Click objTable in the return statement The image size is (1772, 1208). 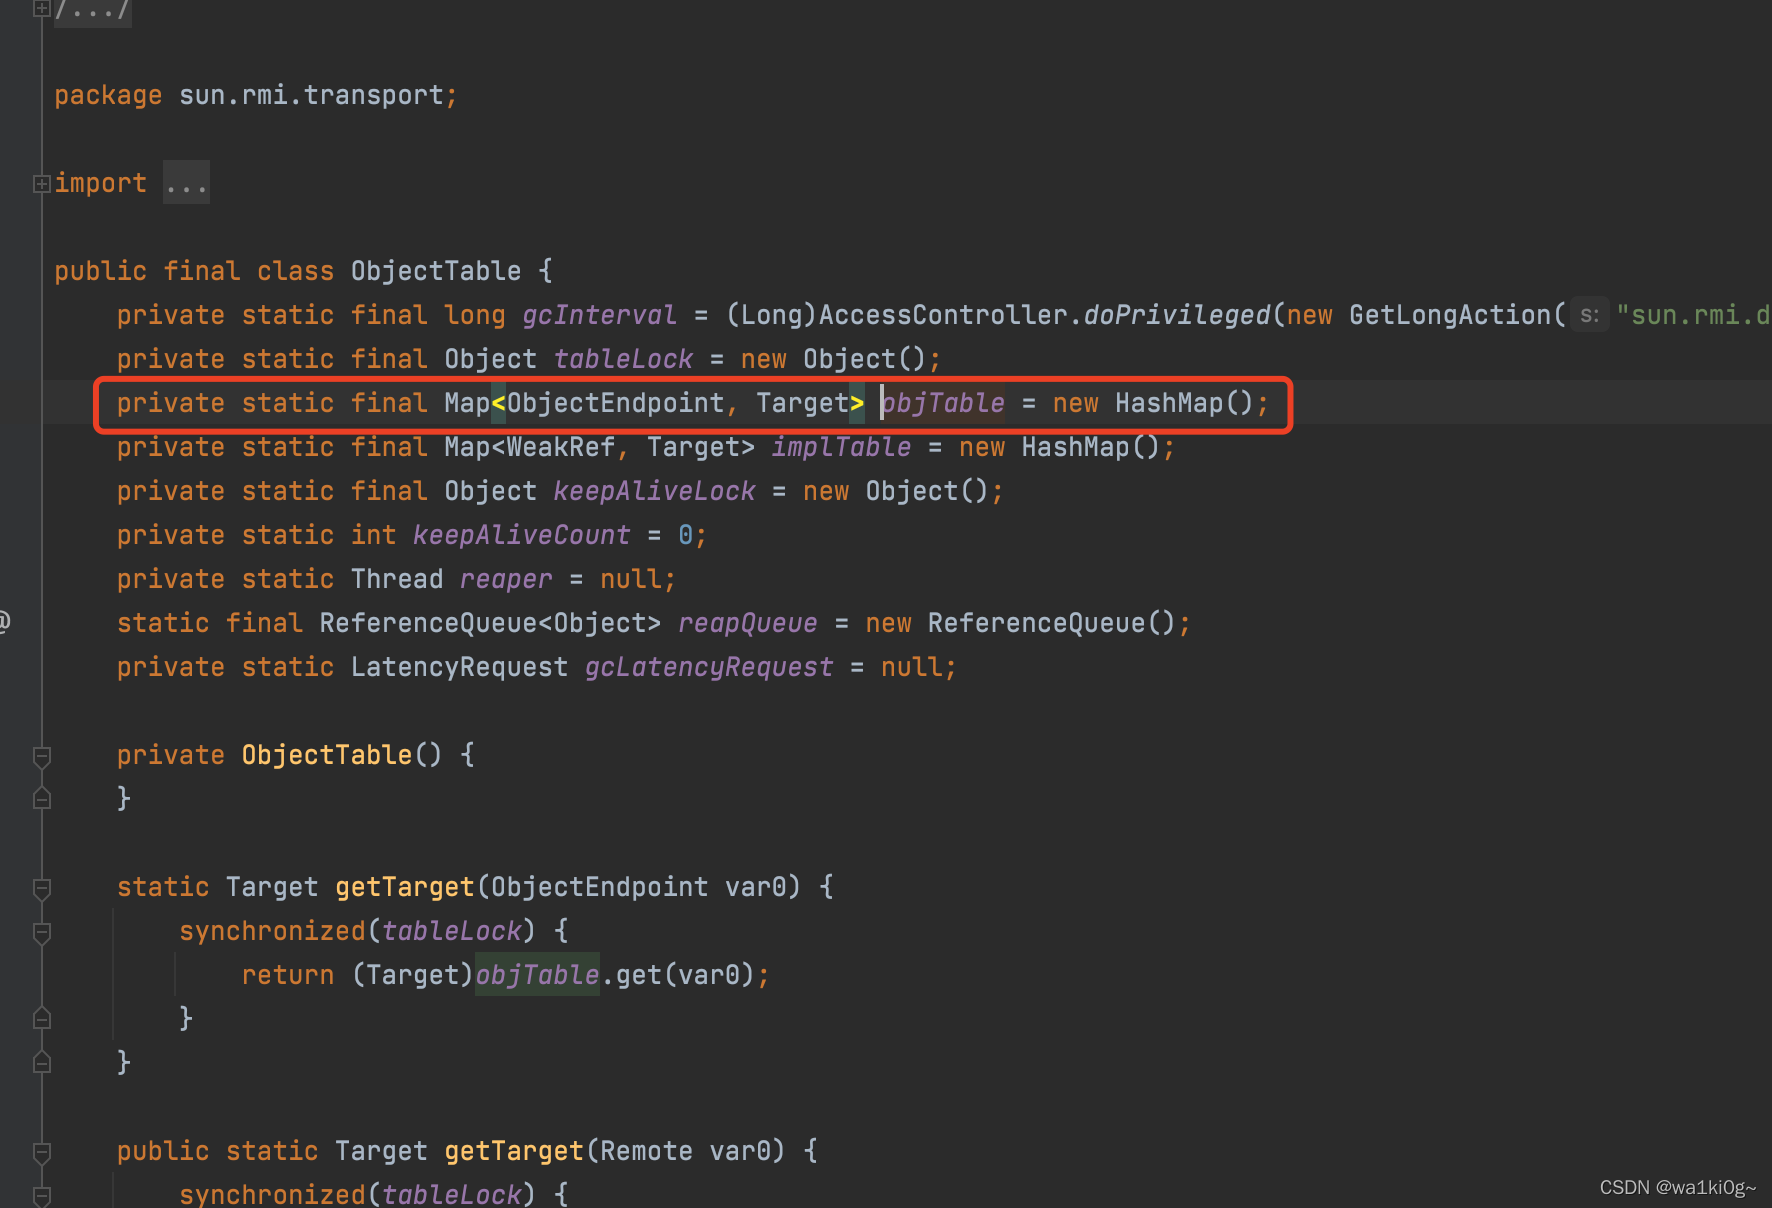tap(537, 975)
